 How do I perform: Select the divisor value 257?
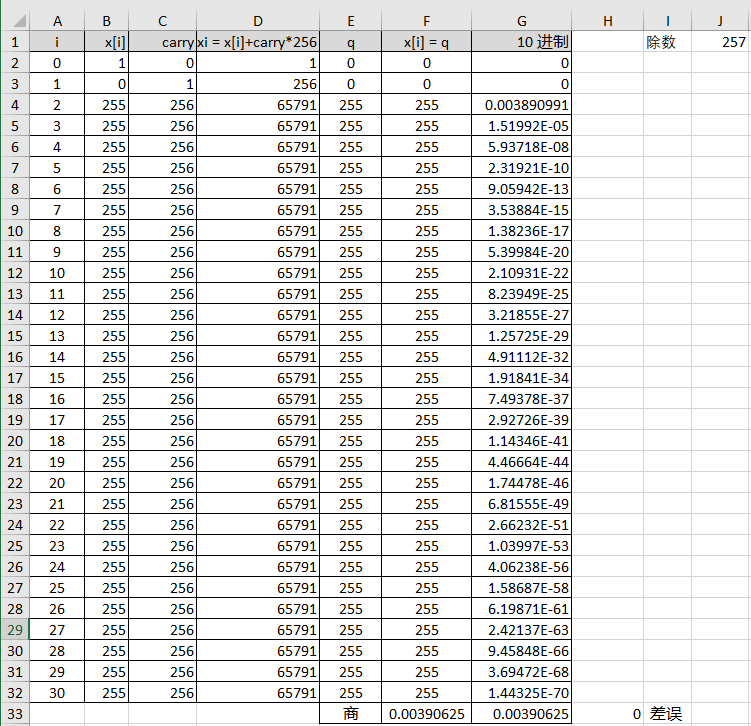pyautogui.click(x=720, y=42)
